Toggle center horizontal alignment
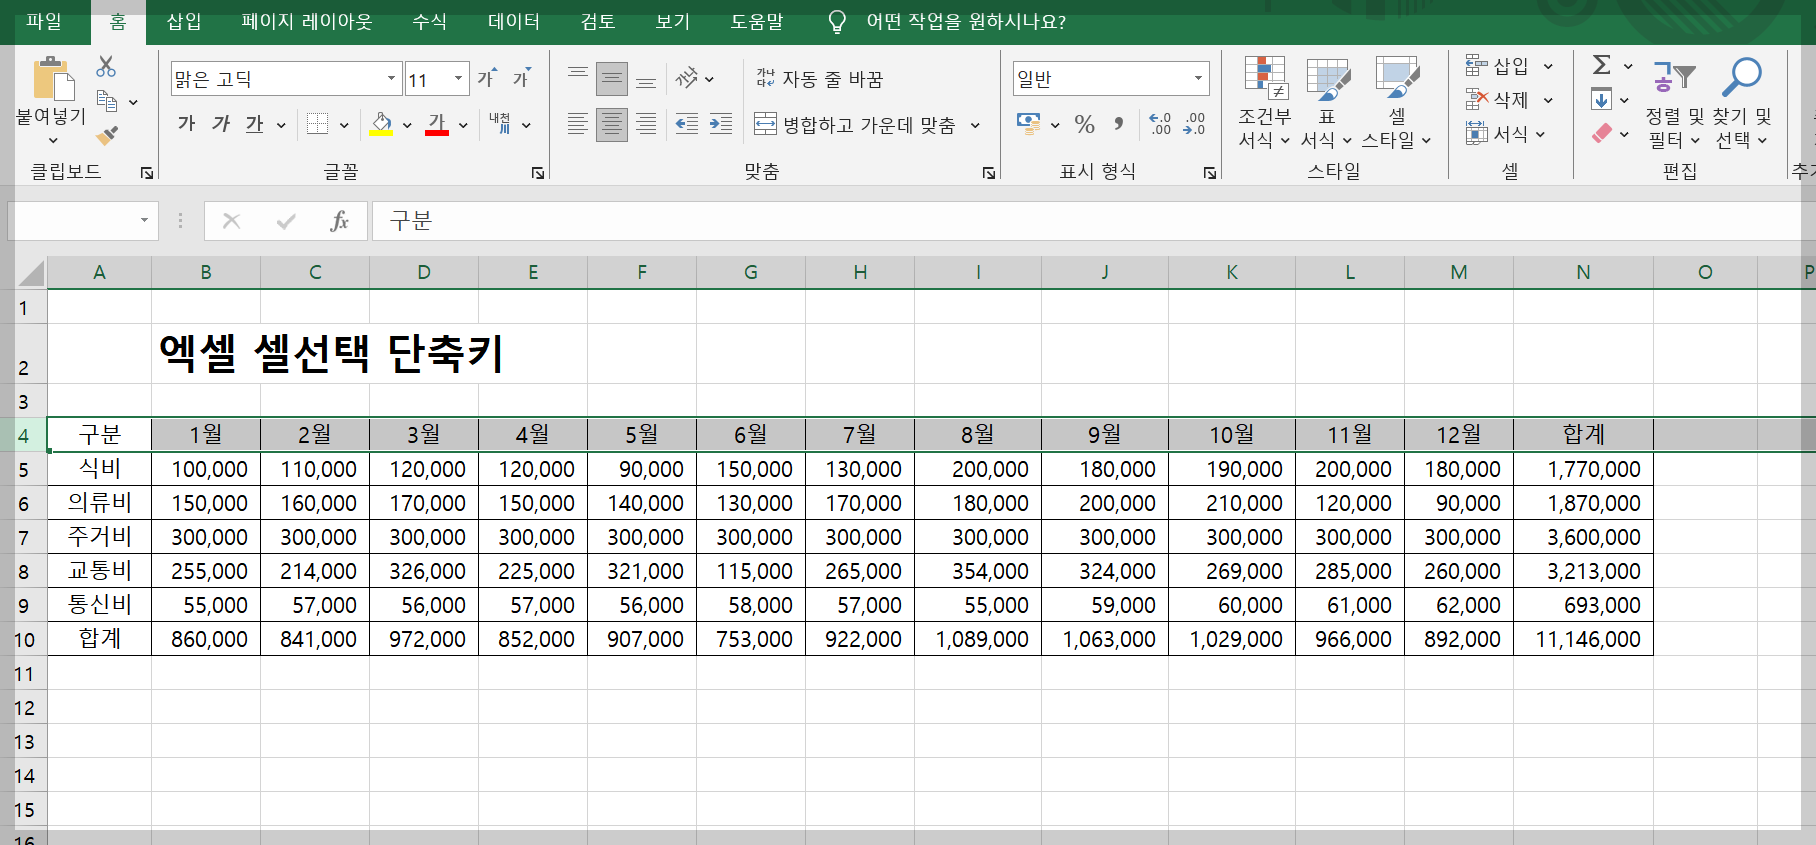Viewport: 1816px width, 845px height. point(612,124)
